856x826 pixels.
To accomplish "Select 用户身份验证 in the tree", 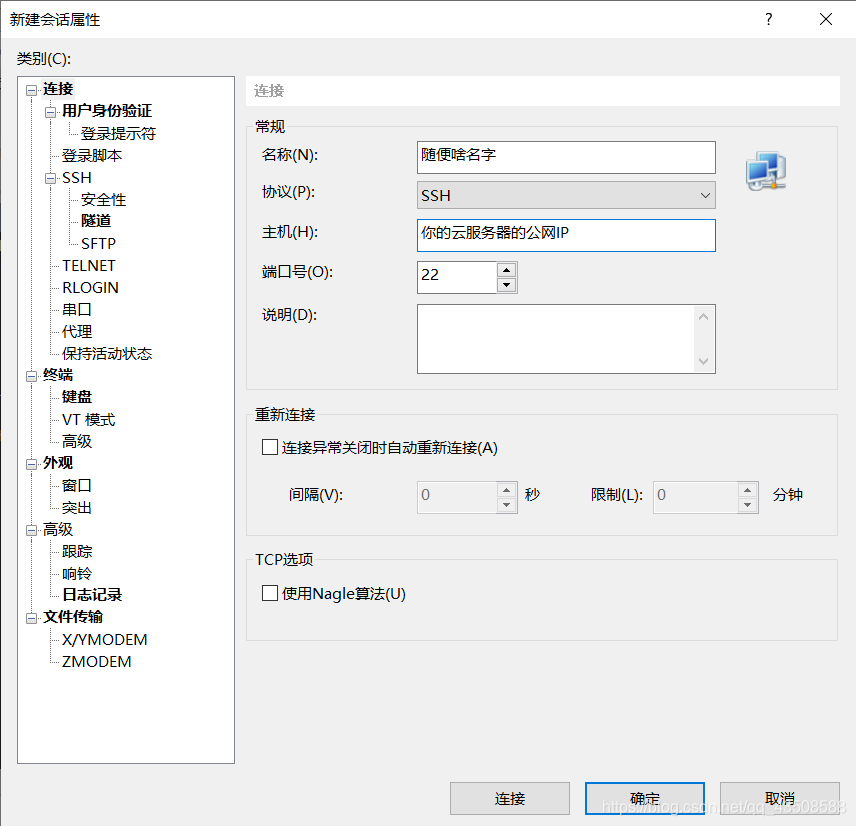I will [x=107, y=111].
